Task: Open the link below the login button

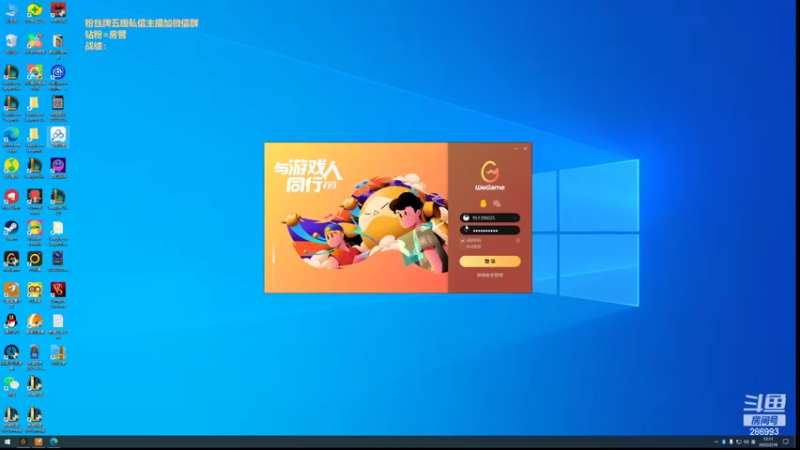Action: (x=490, y=275)
